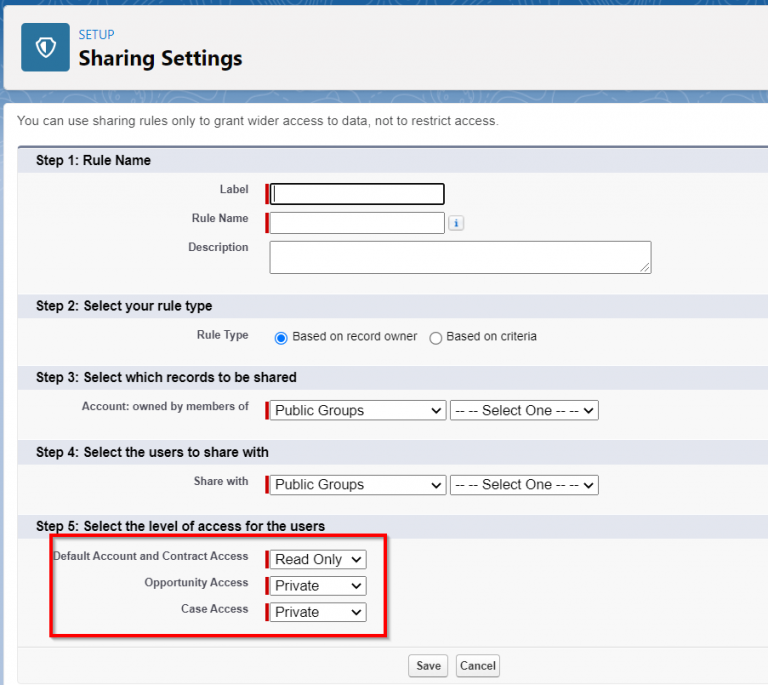
Task: Click the Cancel button
Action: coord(478,666)
